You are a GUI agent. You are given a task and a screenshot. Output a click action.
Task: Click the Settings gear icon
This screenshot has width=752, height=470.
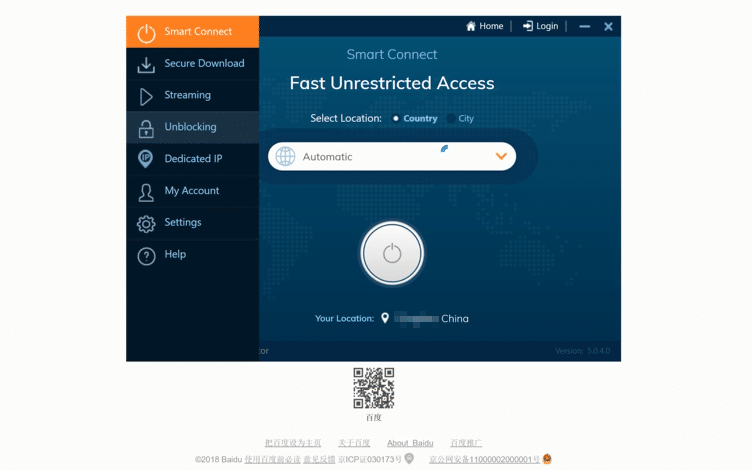pyautogui.click(x=146, y=223)
